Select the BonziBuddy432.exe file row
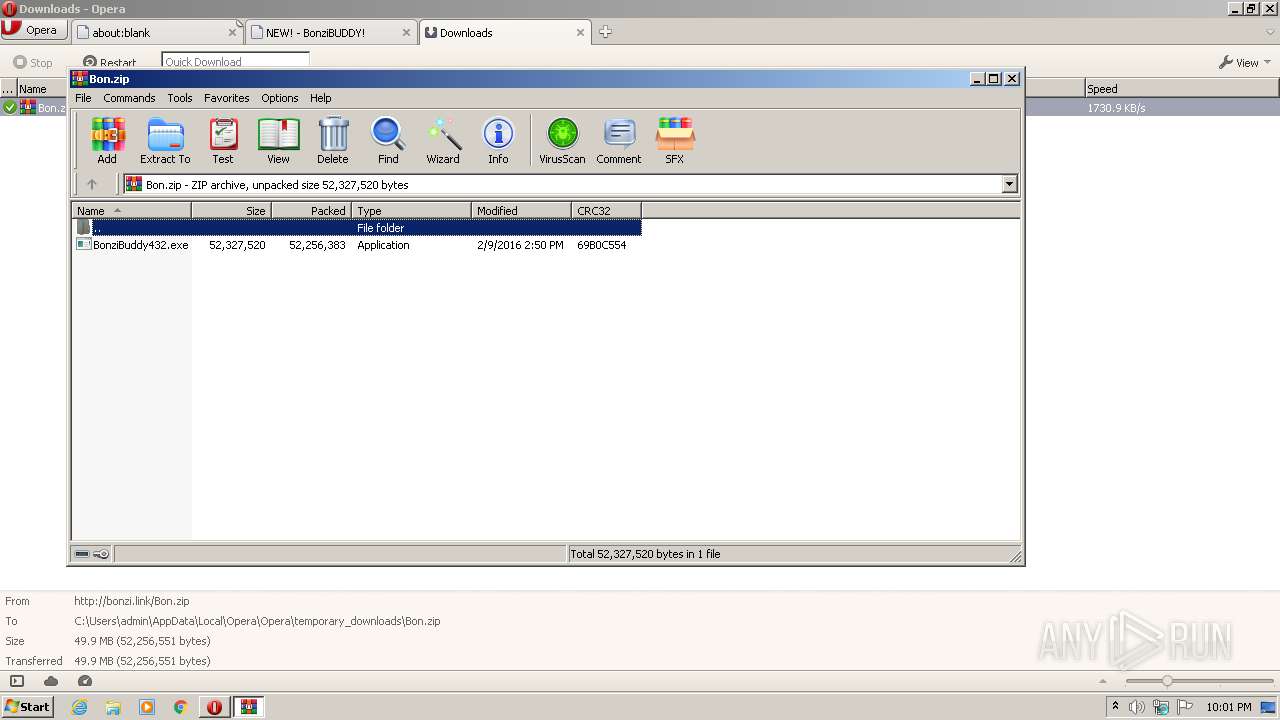This screenshot has height=720, width=1280. click(356, 245)
